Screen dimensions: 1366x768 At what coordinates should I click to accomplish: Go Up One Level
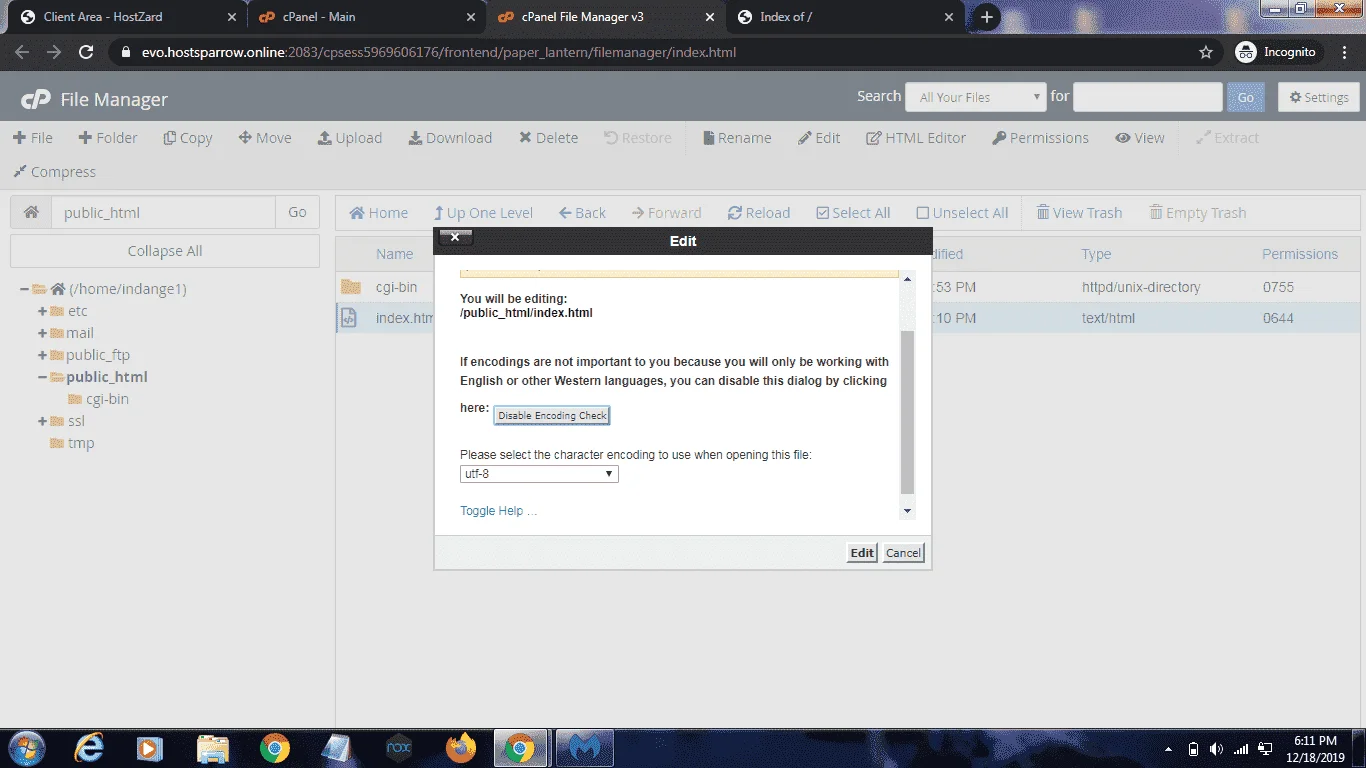[483, 213]
